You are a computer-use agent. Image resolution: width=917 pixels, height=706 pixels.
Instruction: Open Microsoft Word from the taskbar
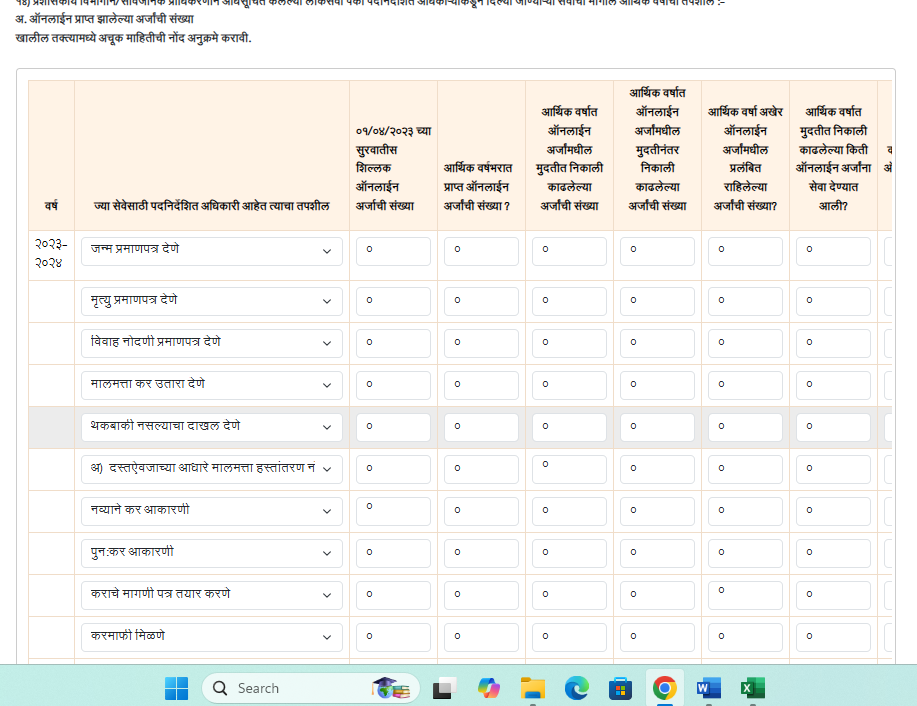pos(708,688)
